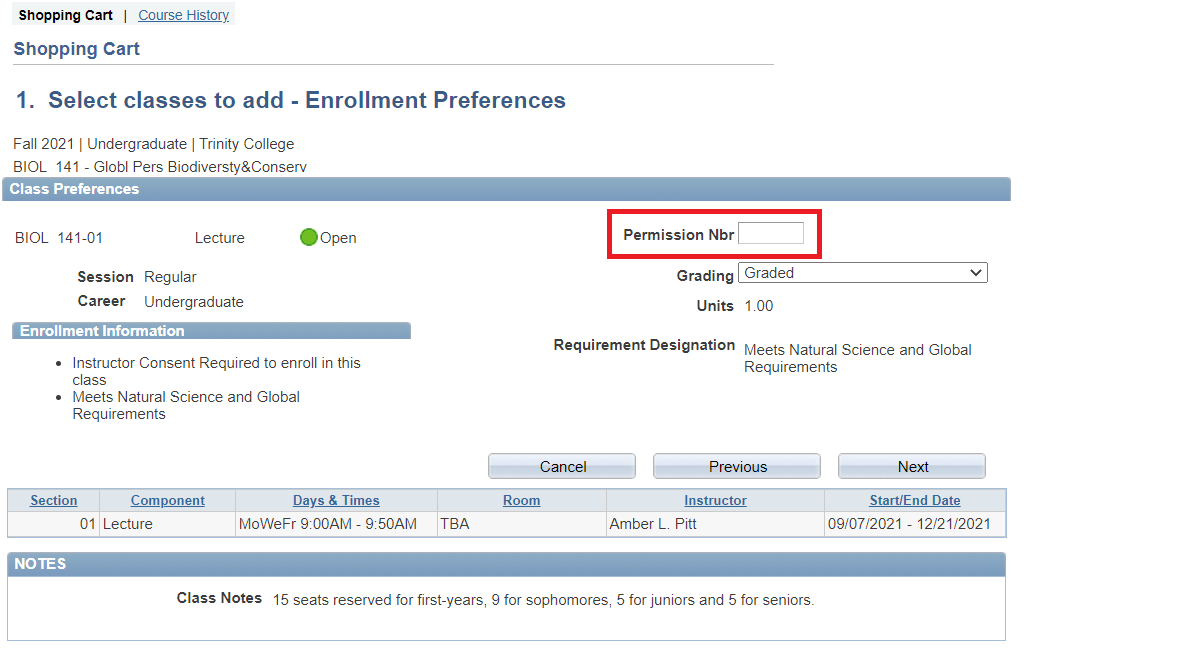1184x650 pixels.
Task: Select the Shopping Cart tab
Action: tap(66, 14)
